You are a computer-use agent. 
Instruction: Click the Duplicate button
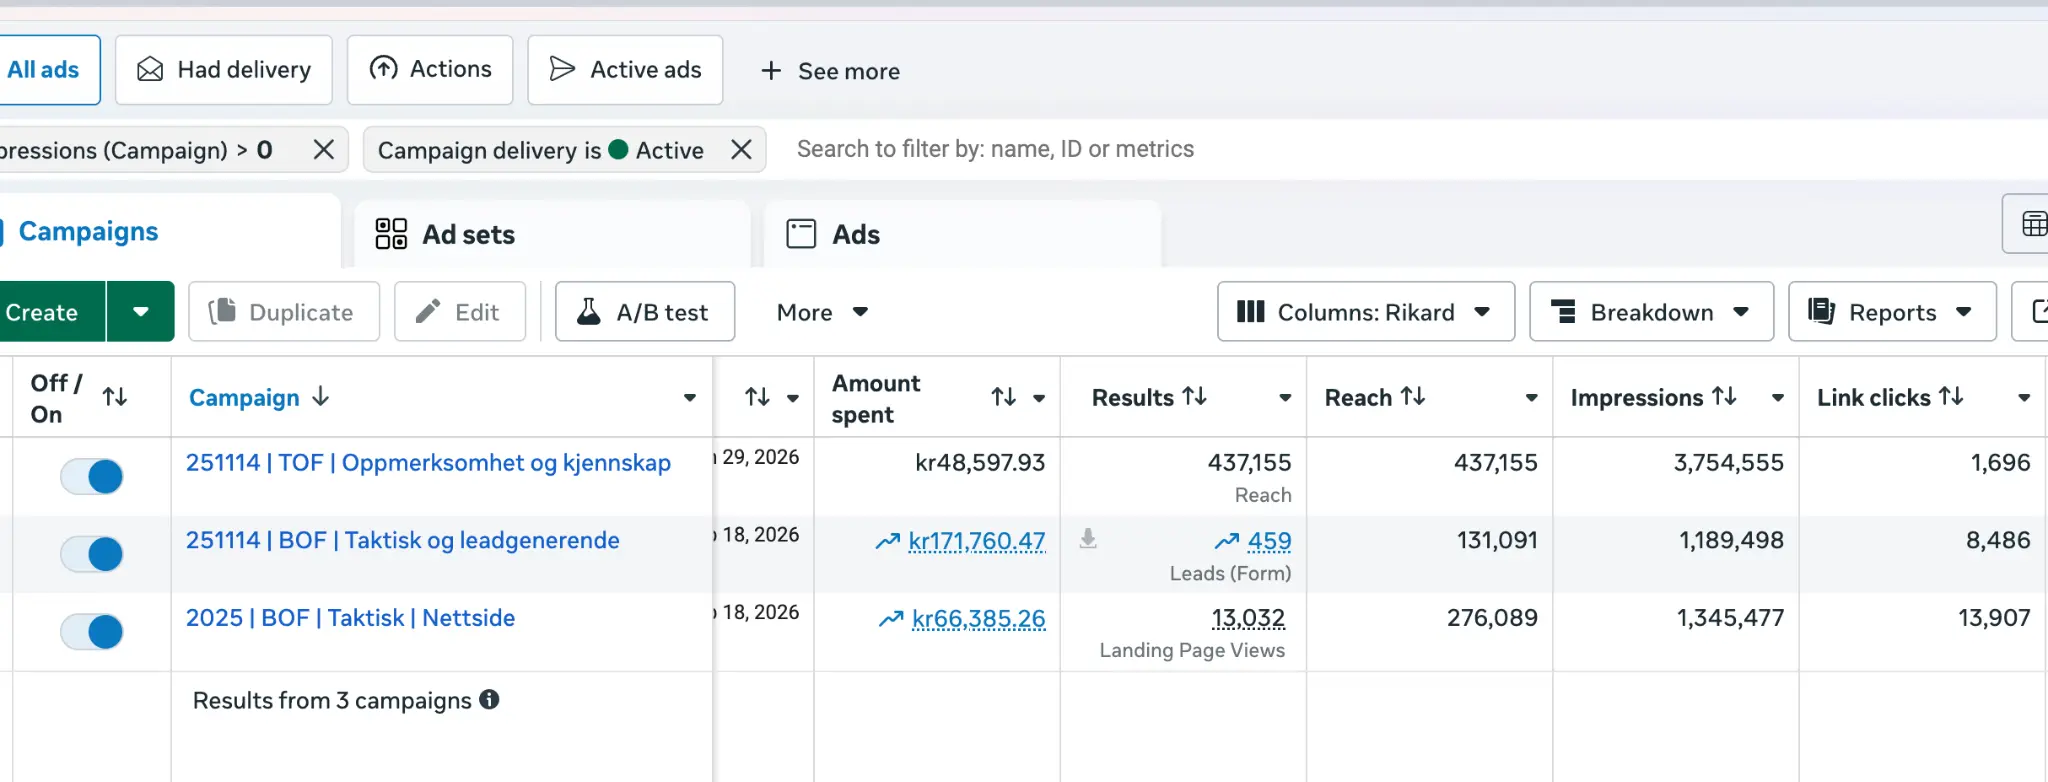coord(284,312)
